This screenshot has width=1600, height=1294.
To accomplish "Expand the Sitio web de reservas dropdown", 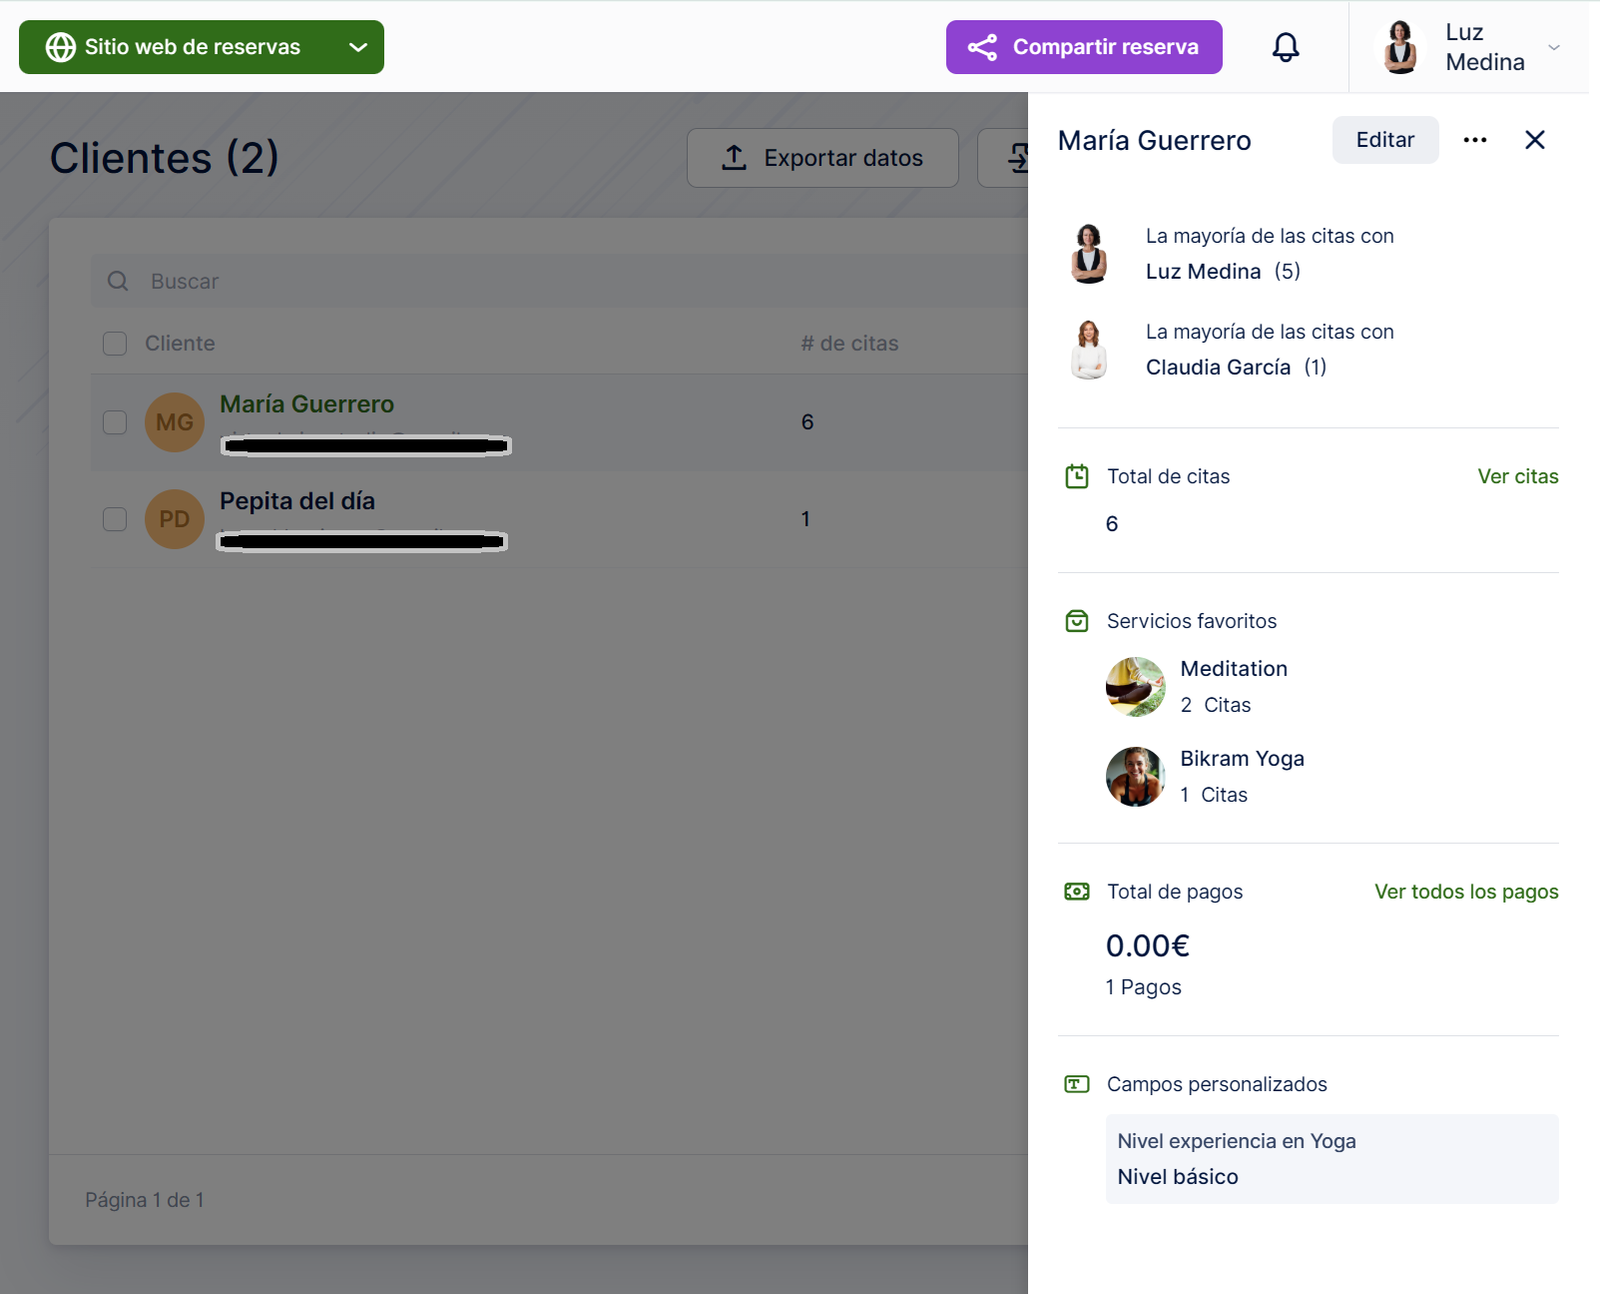I will [x=357, y=47].
